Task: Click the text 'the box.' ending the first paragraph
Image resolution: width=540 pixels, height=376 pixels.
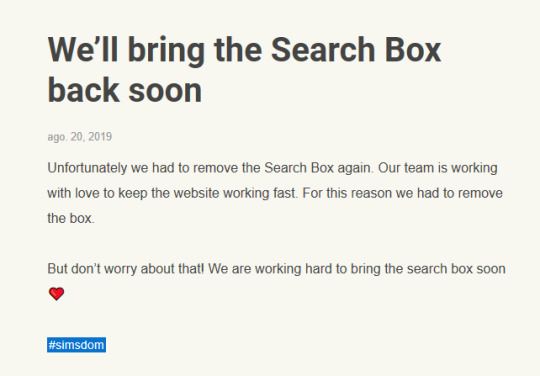Action: pos(71,218)
